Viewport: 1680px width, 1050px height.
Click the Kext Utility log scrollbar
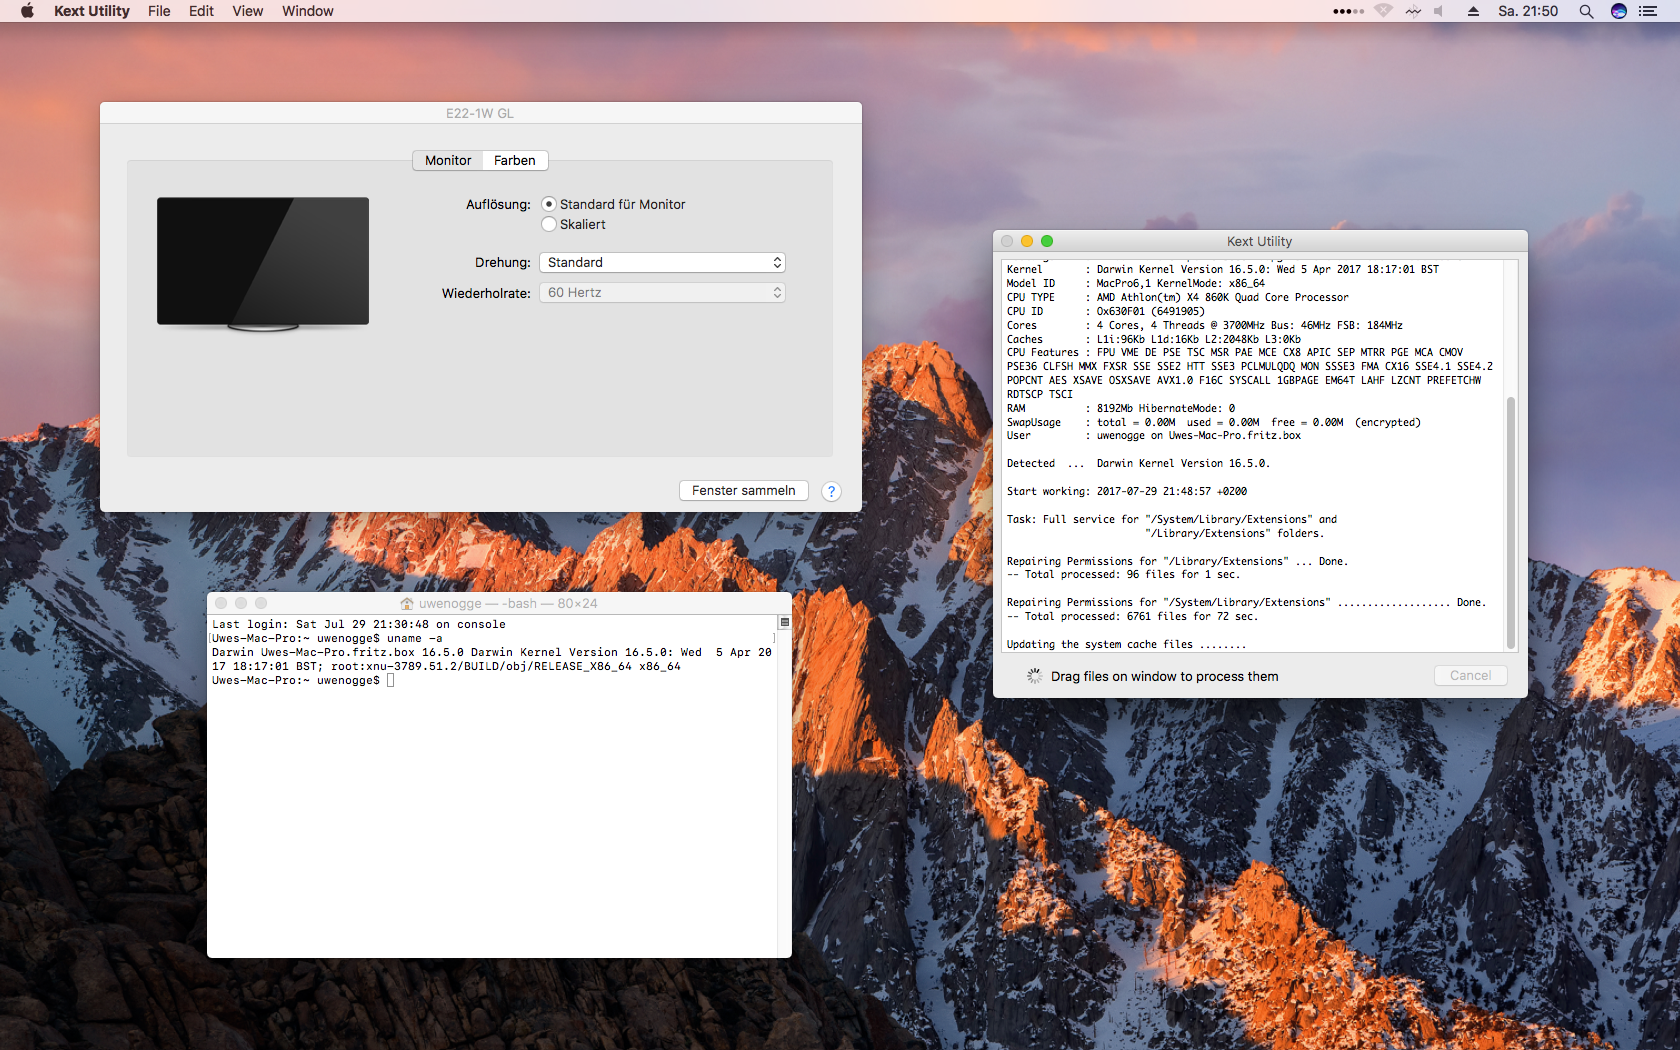pyautogui.click(x=1510, y=520)
